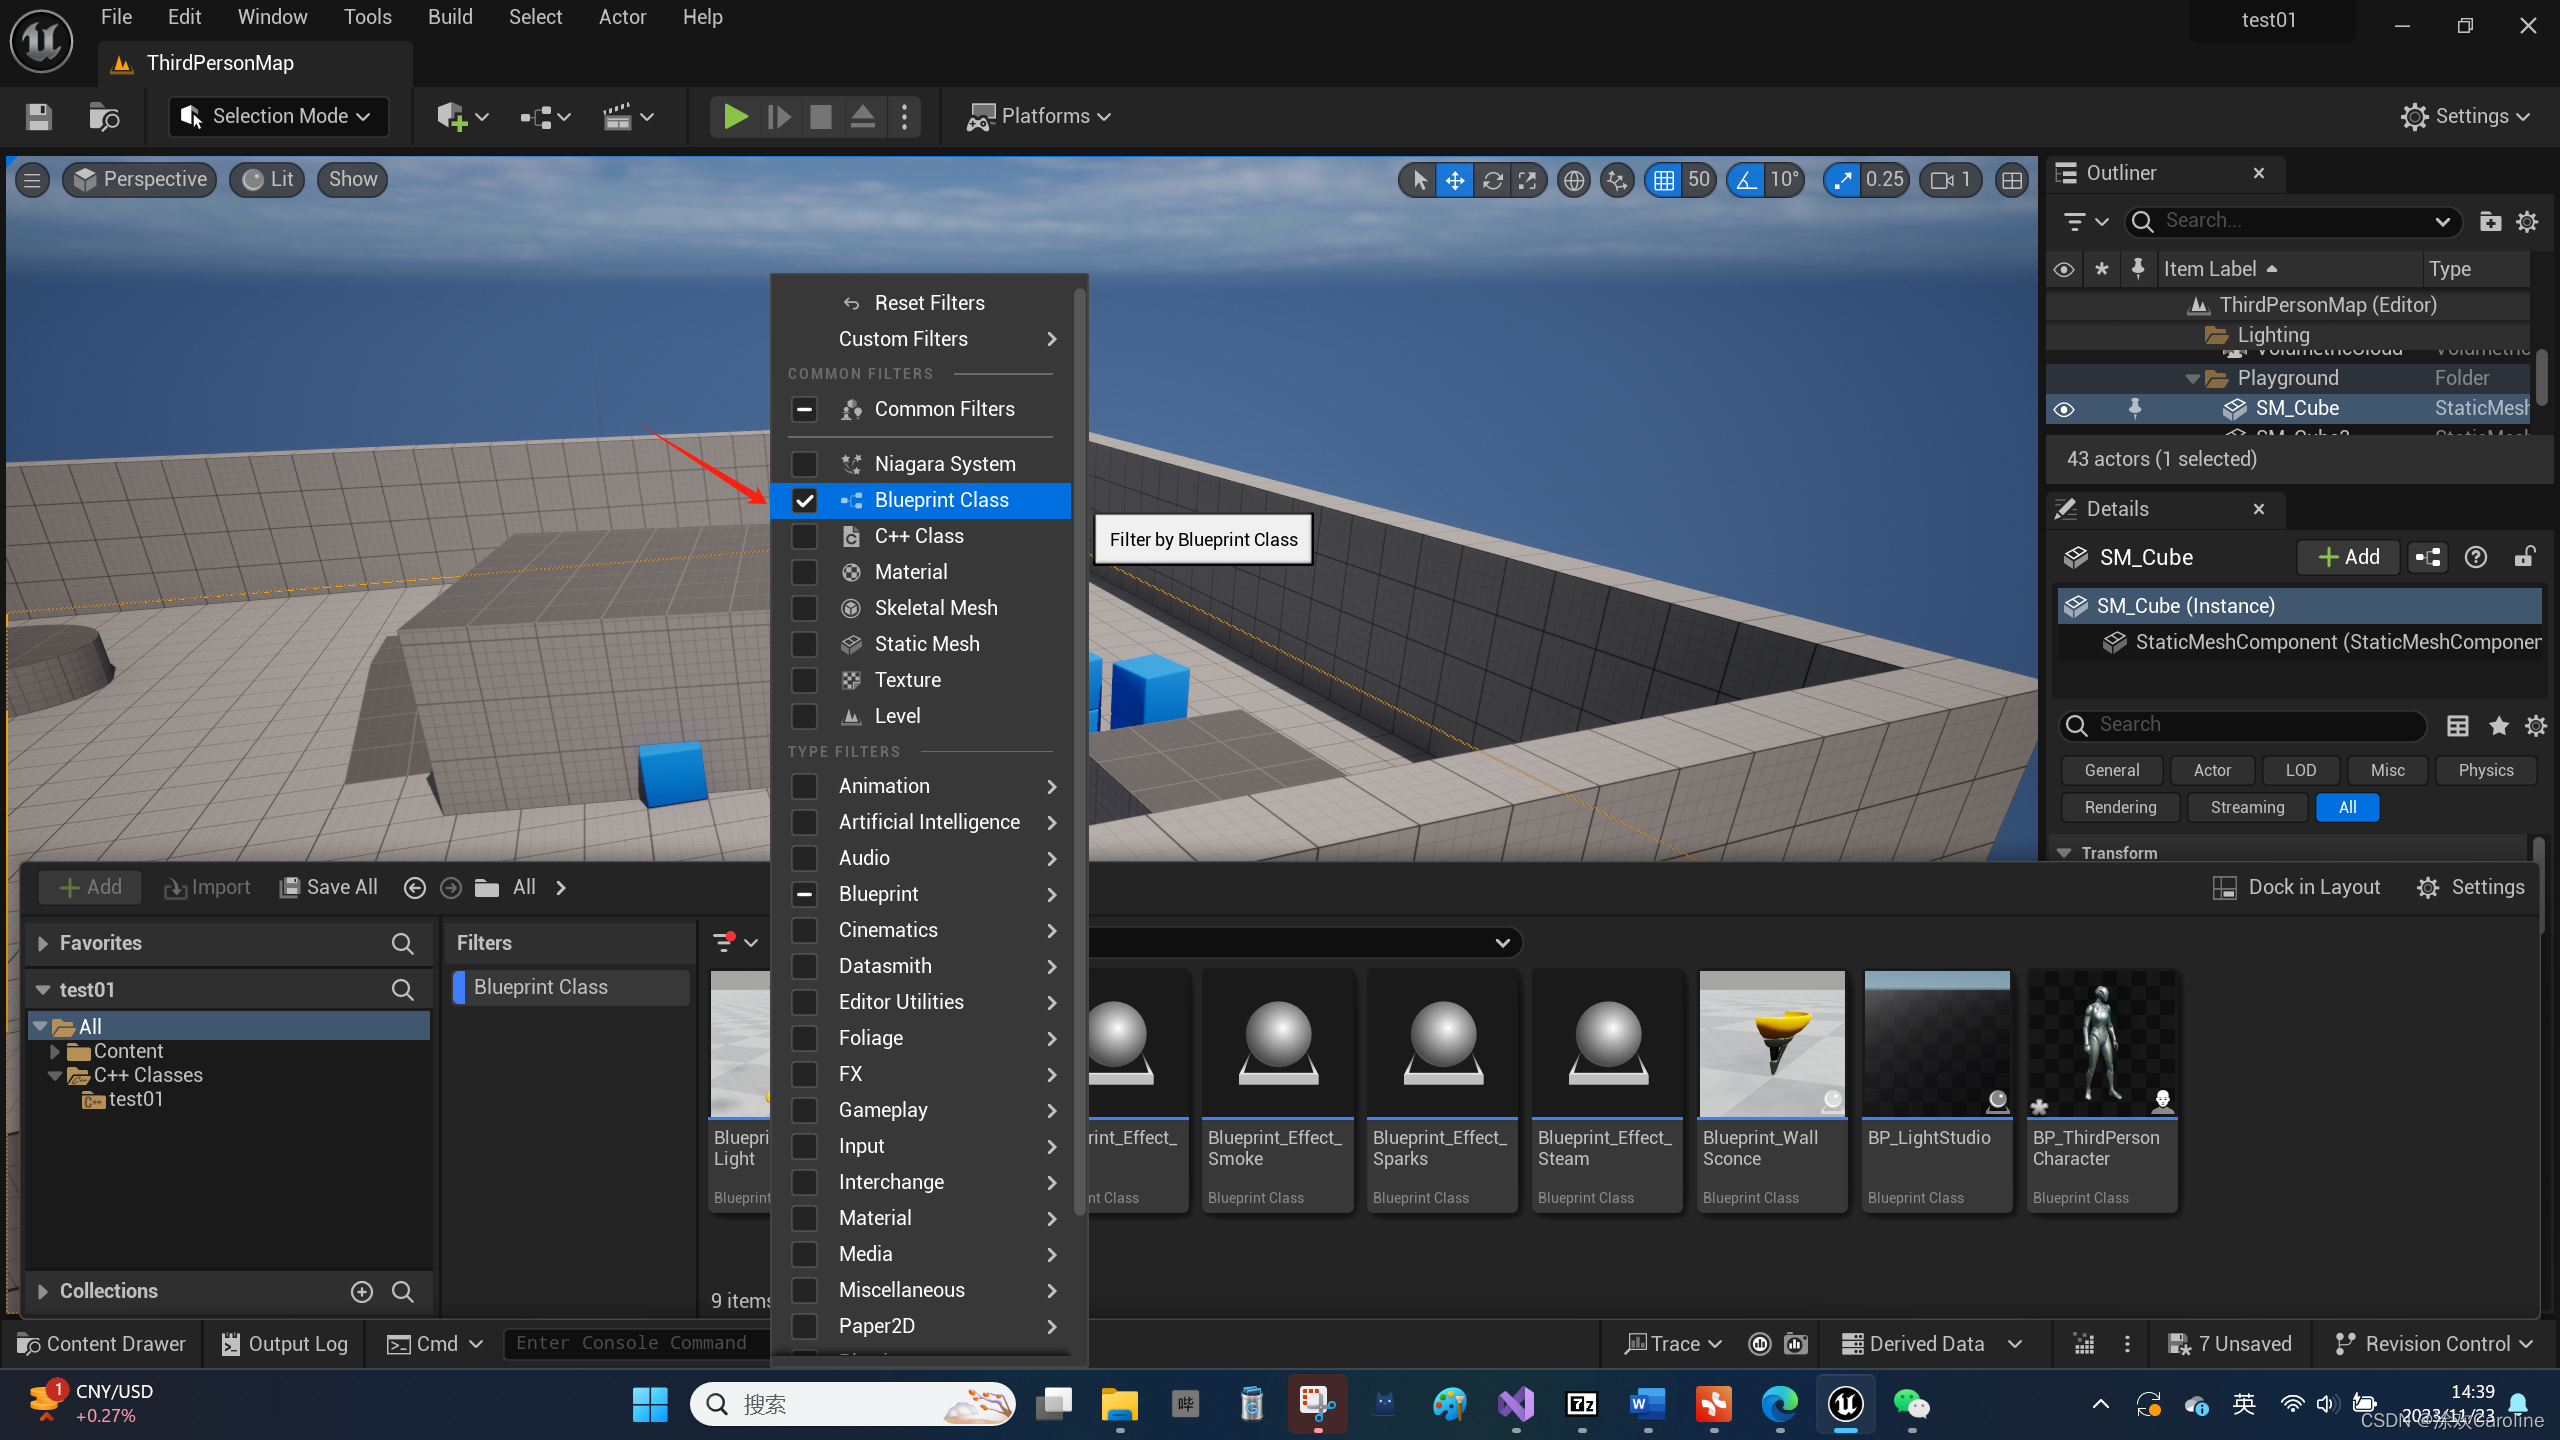Click the green Play button
Viewport: 2560px width, 1440px height.
coord(735,116)
